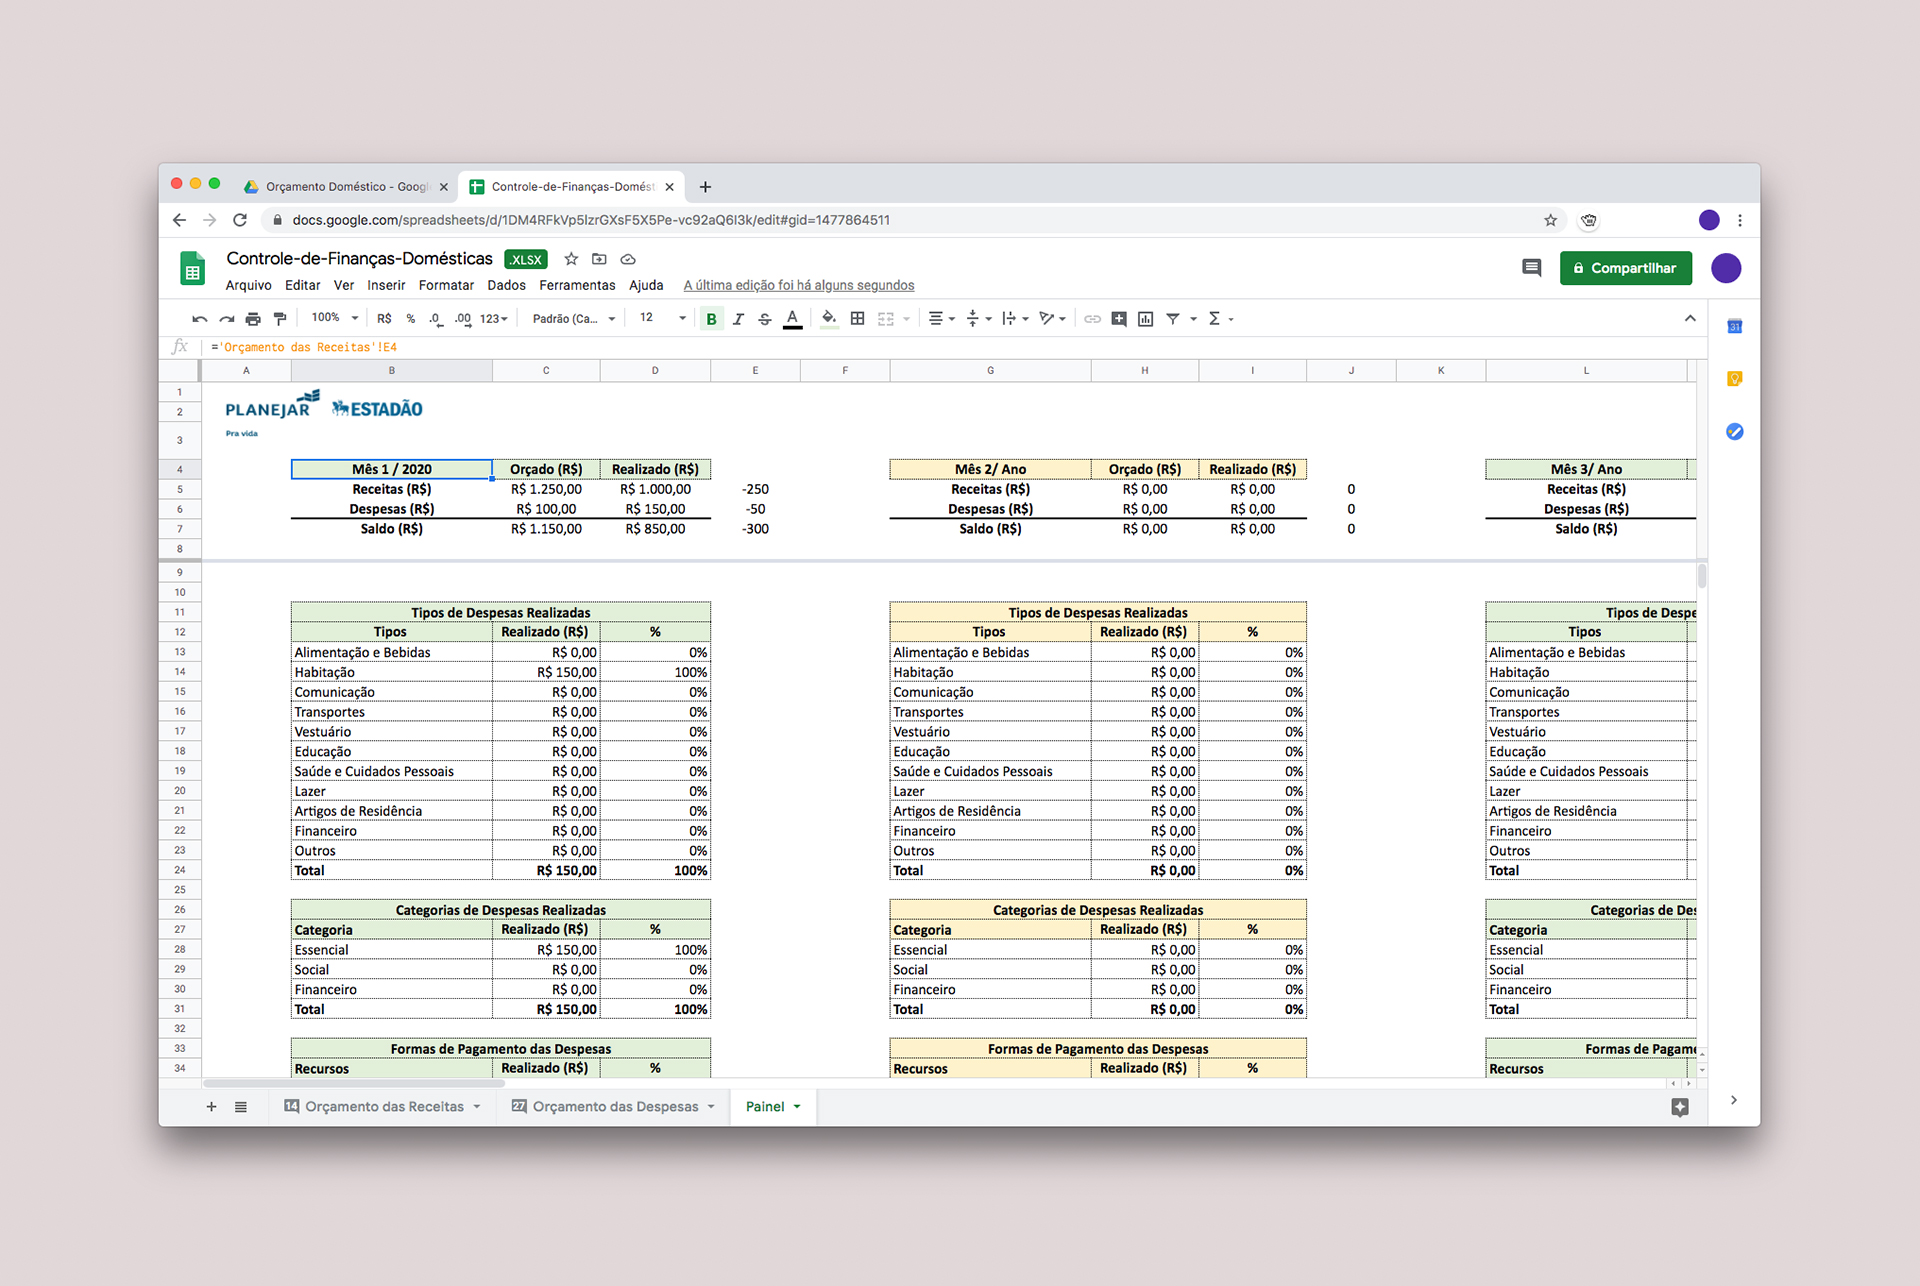Switch to Orçamento das Despesas sheet tab
Screen dimensions: 1920x1286
point(614,1107)
